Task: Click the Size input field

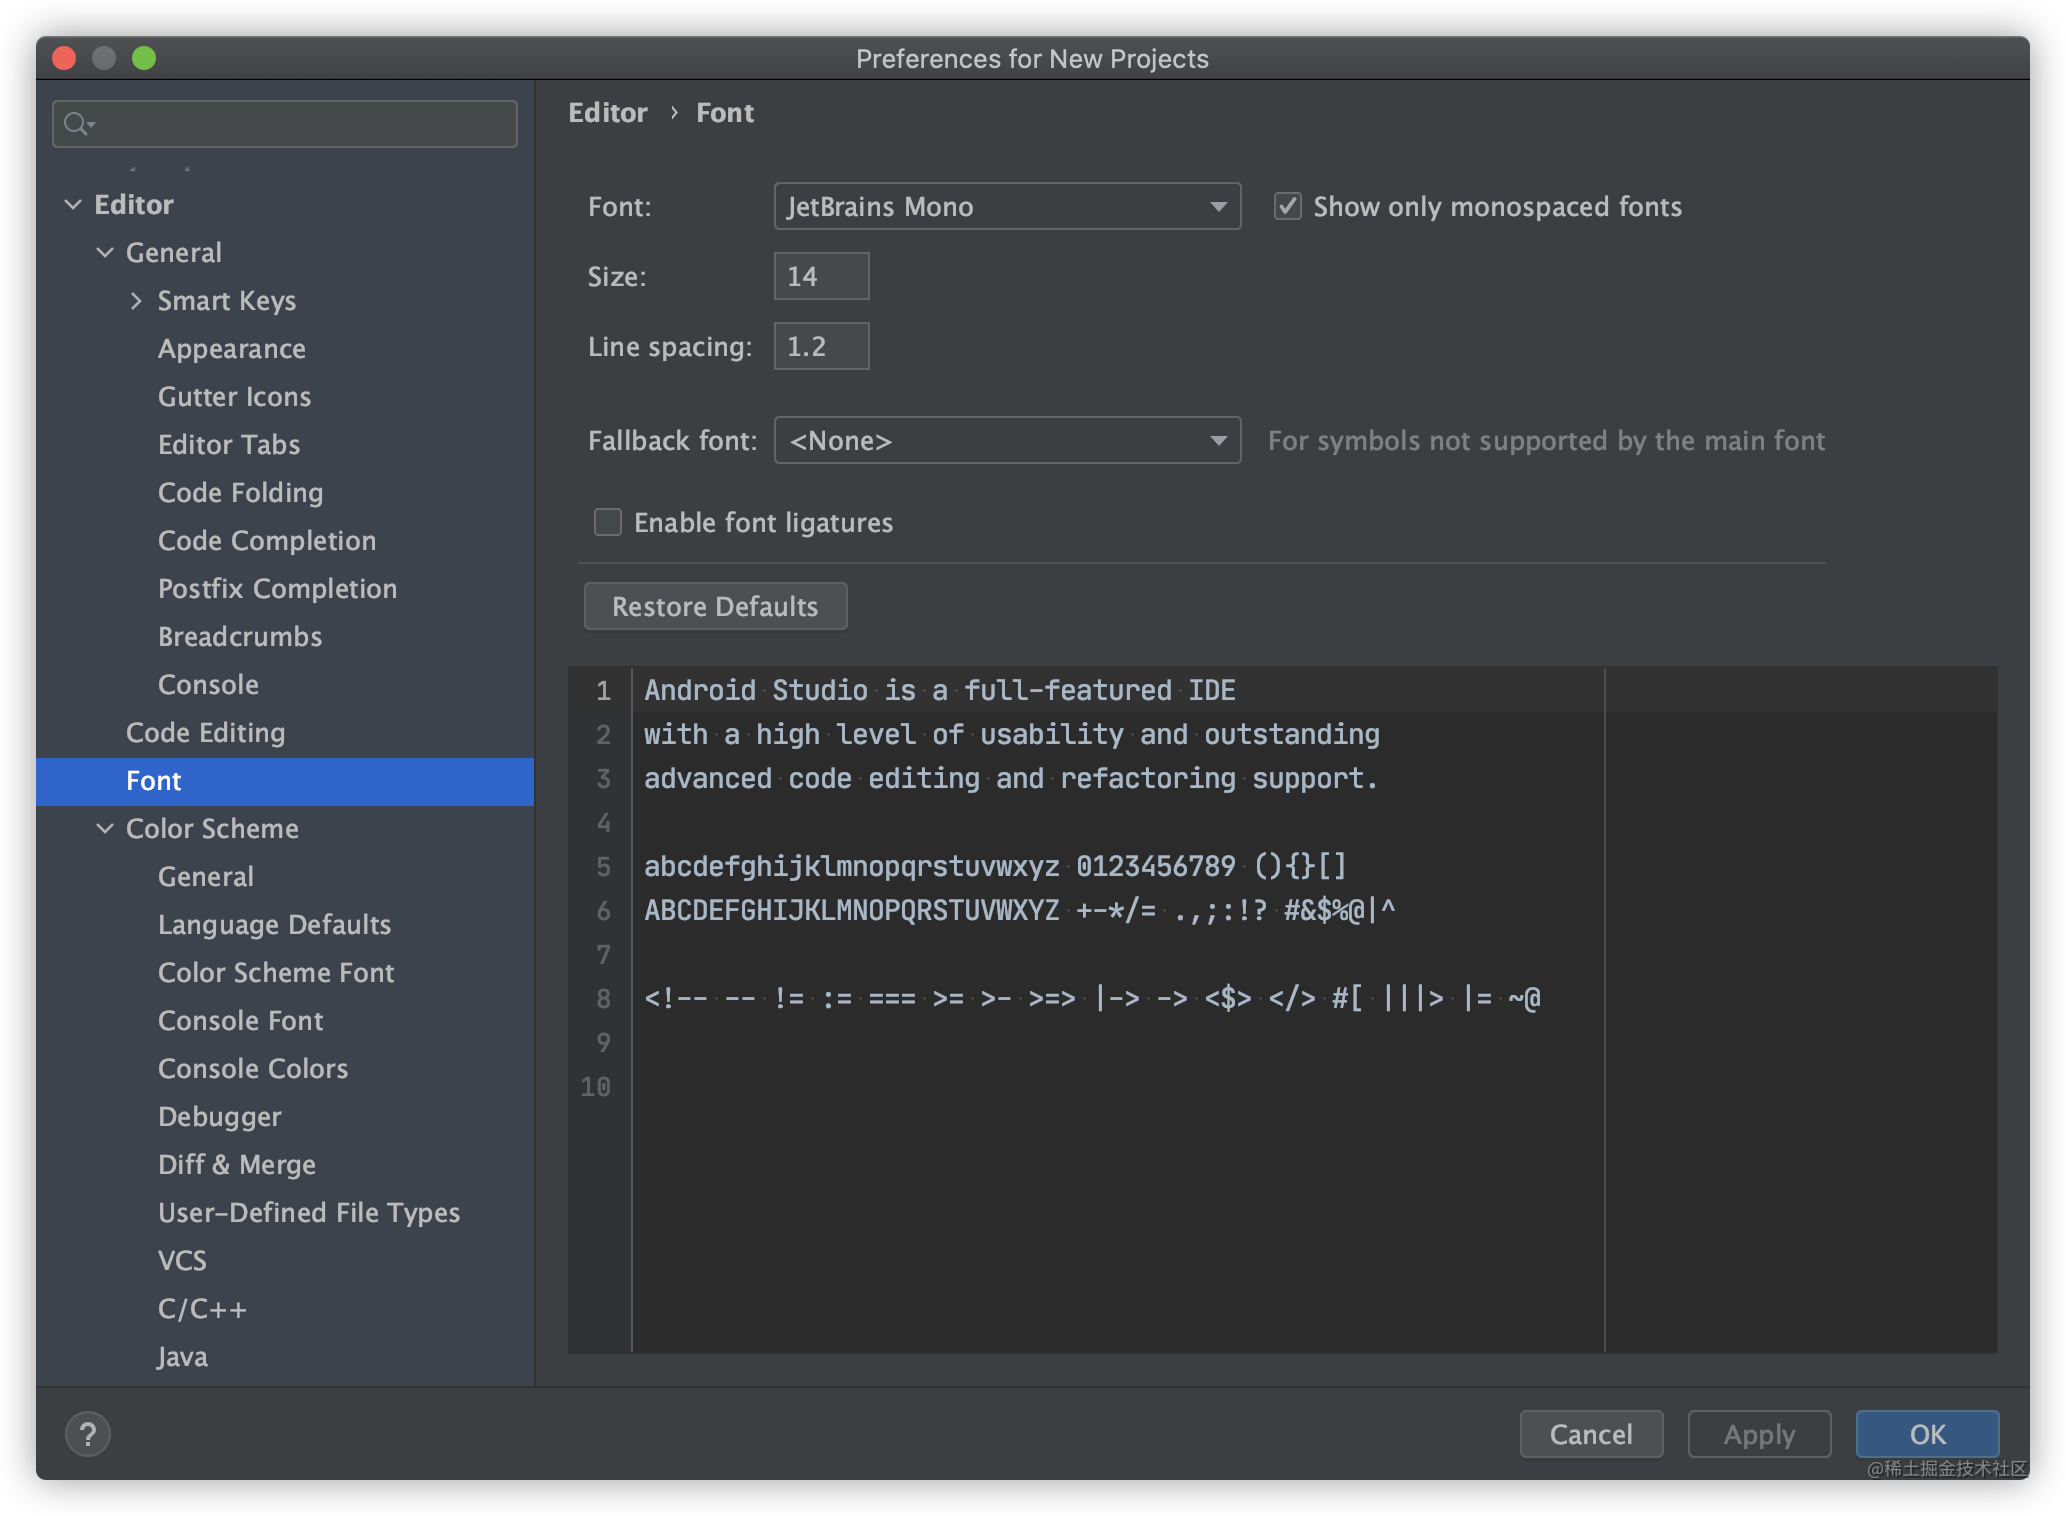Action: [821, 277]
